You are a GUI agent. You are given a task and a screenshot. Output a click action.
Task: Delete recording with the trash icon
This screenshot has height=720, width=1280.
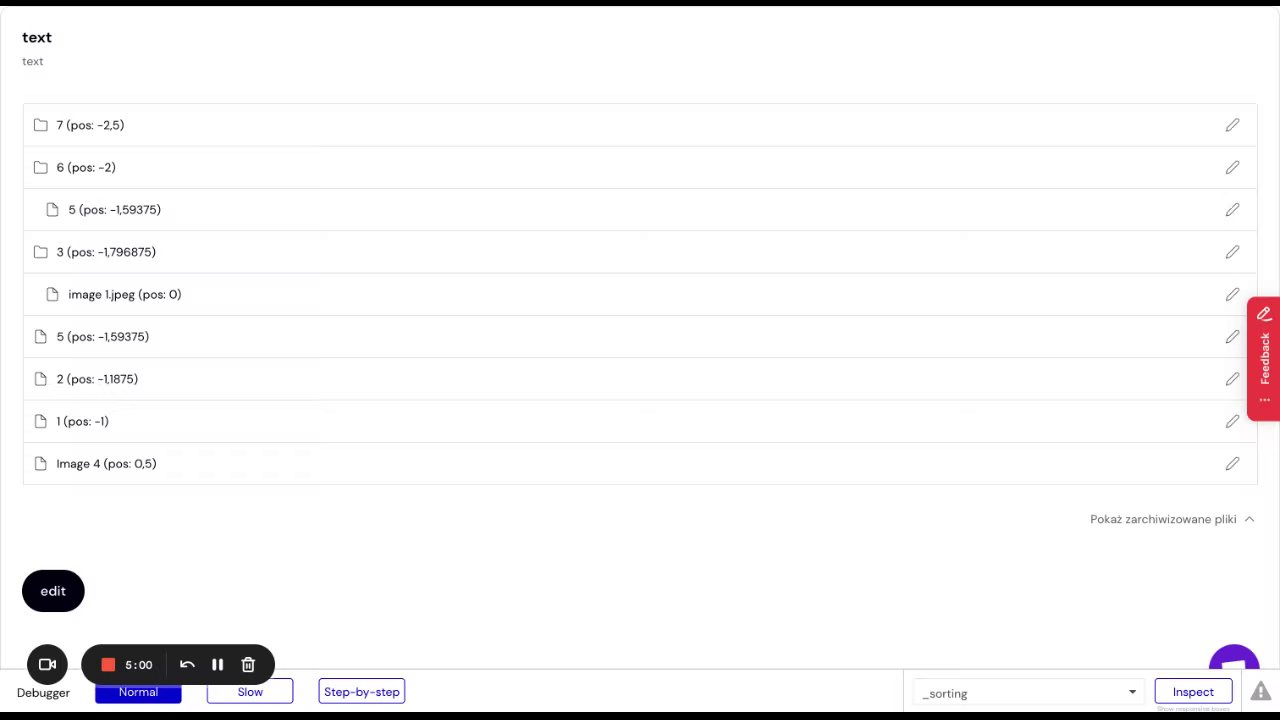tap(248, 665)
